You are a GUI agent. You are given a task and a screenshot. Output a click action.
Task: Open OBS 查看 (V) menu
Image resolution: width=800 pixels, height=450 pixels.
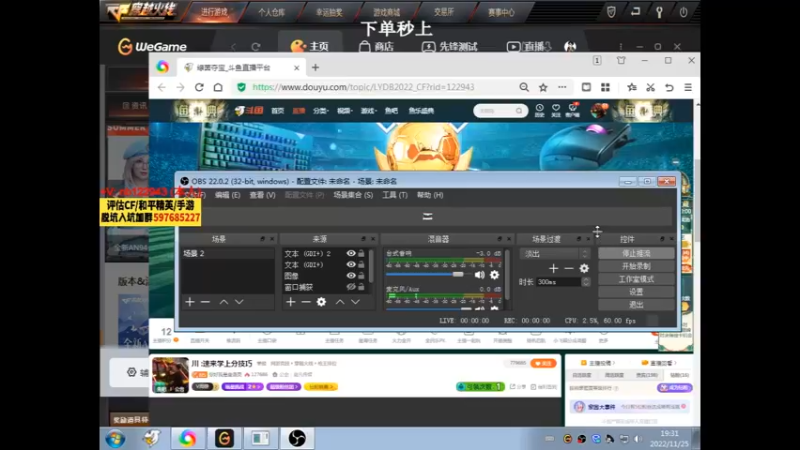(262, 195)
